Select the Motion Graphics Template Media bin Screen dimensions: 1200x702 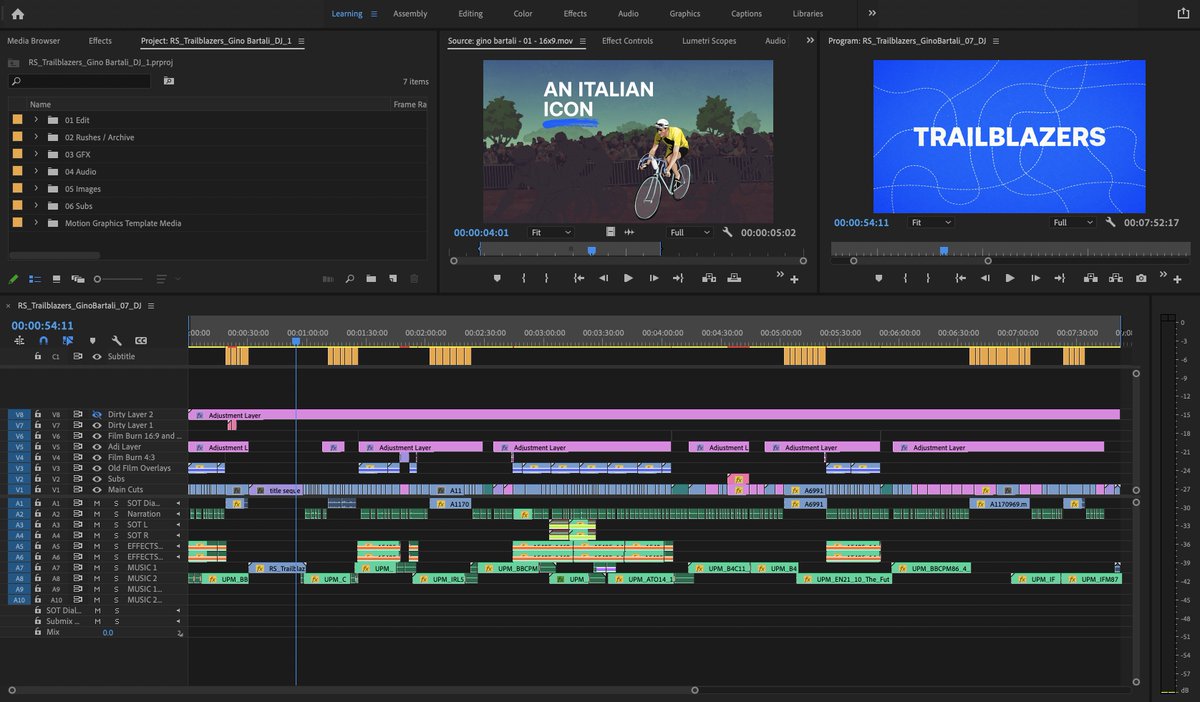[x=123, y=223]
